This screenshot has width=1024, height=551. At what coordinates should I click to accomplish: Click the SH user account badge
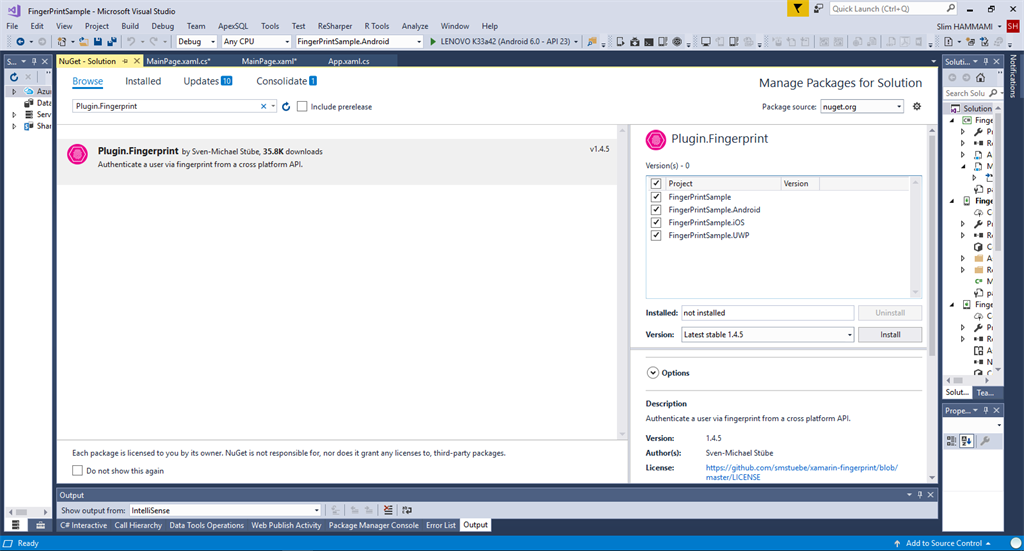pyautogui.click(x=1013, y=26)
